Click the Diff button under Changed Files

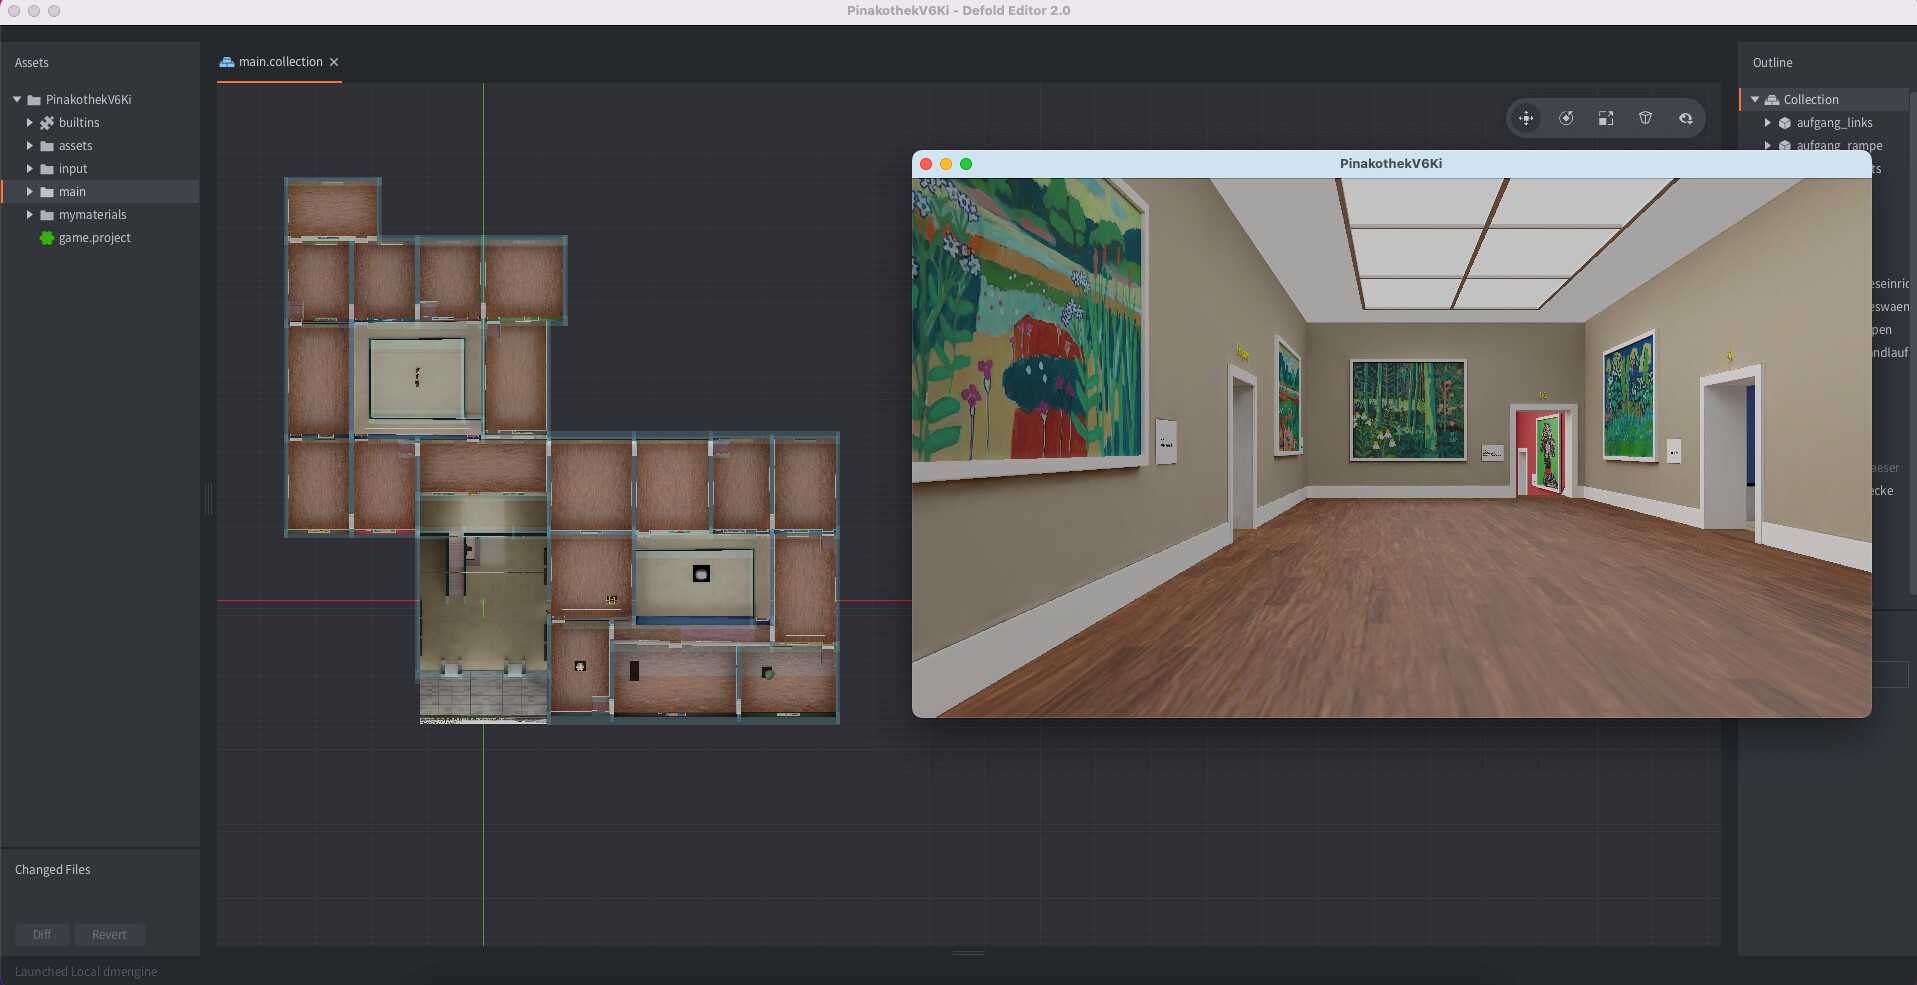pos(42,934)
